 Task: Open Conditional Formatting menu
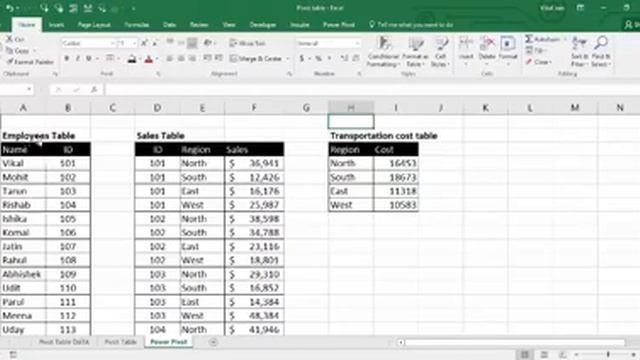pos(383,51)
